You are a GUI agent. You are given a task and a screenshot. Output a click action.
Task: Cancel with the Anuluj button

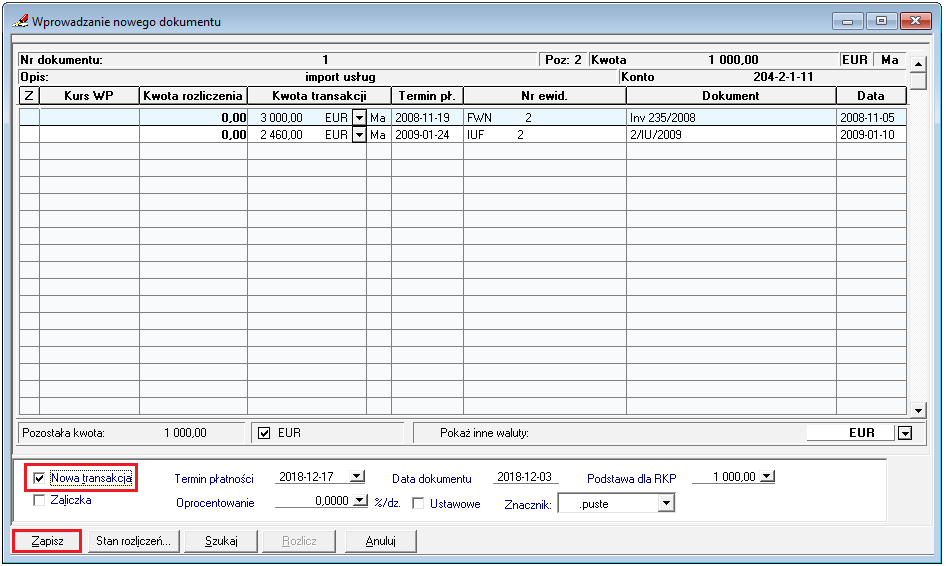click(x=381, y=541)
